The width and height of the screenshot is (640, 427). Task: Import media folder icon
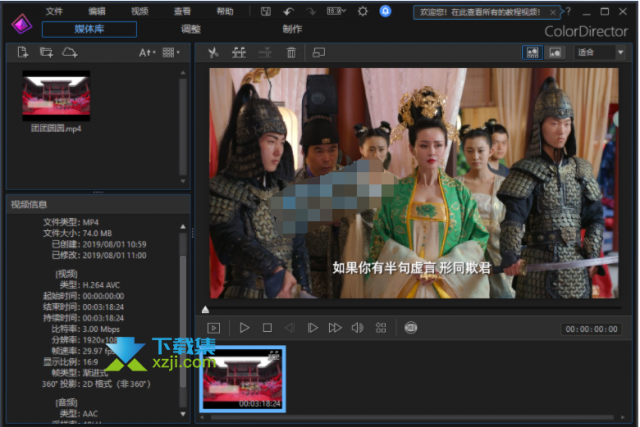point(46,52)
